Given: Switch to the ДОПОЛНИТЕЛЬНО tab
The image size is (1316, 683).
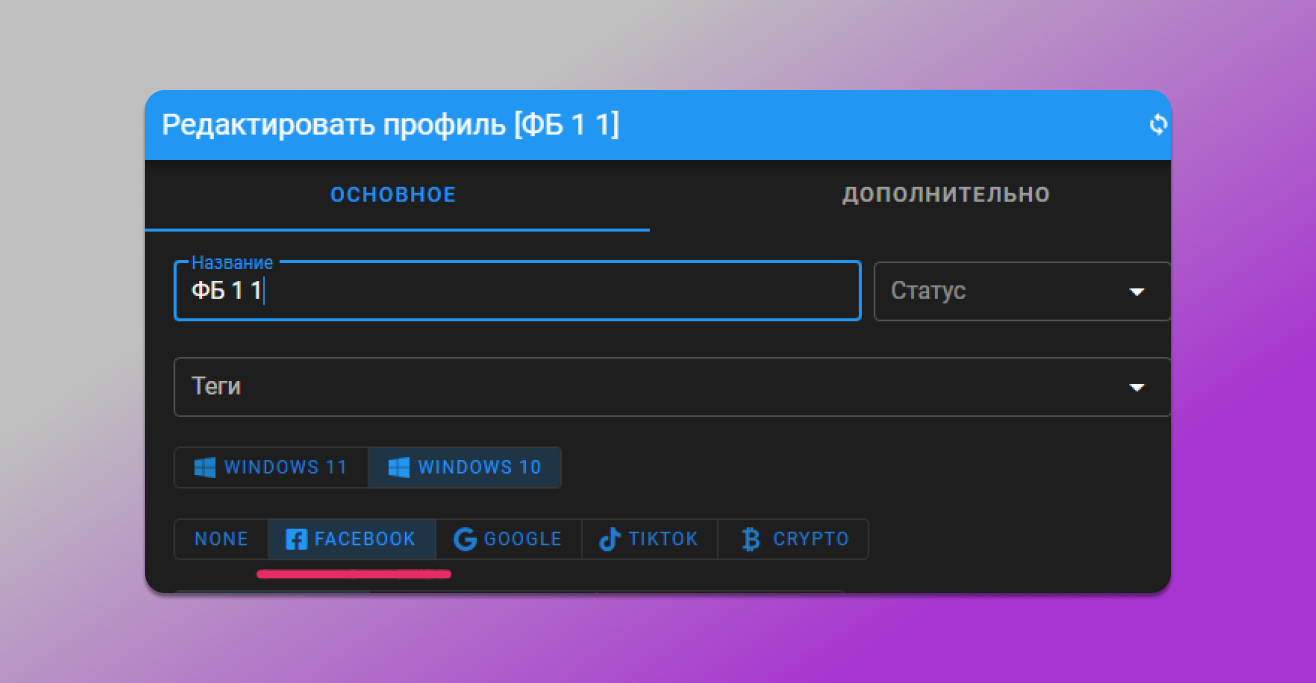Looking at the screenshot, I should [x=946, y=194].
